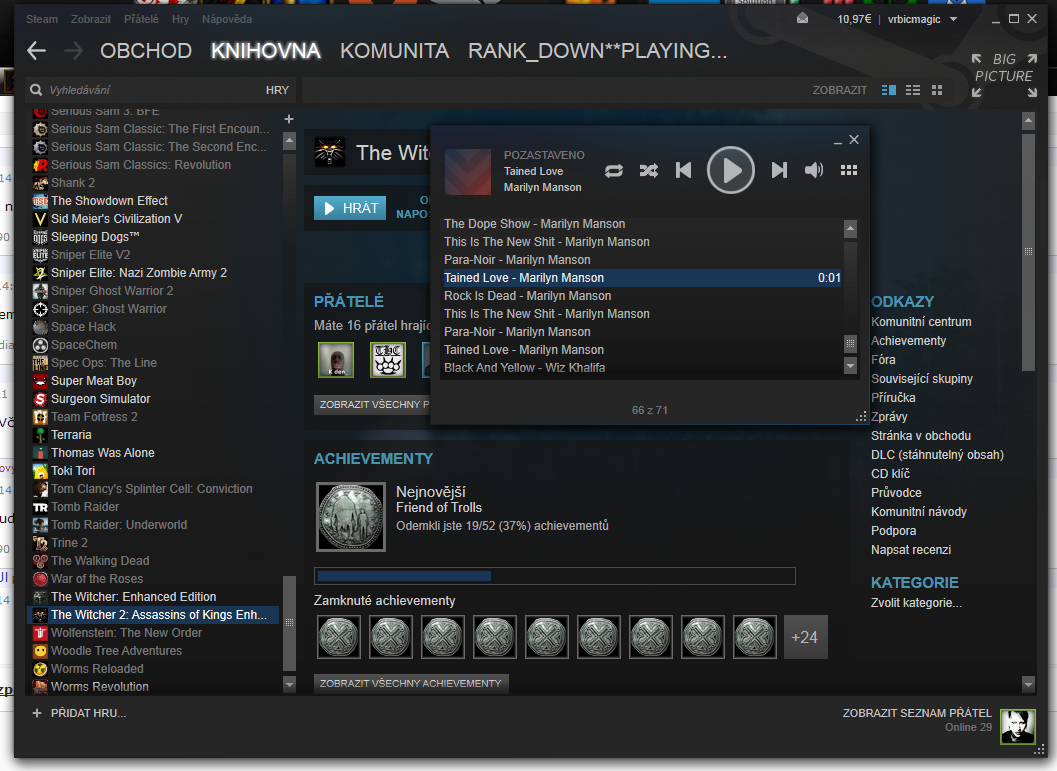Click Zobrazit všechny achievementy button
This screenshot has height=771, width=1057.
click(410, 683)
